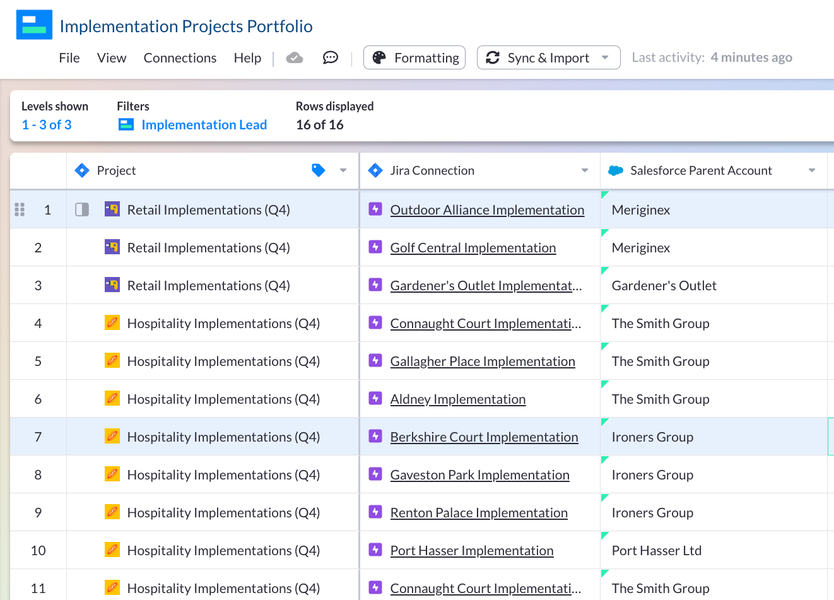Click the Jira epic icon beside Berkshire Court
Screen dimensions: 834x600
[376, 436]
